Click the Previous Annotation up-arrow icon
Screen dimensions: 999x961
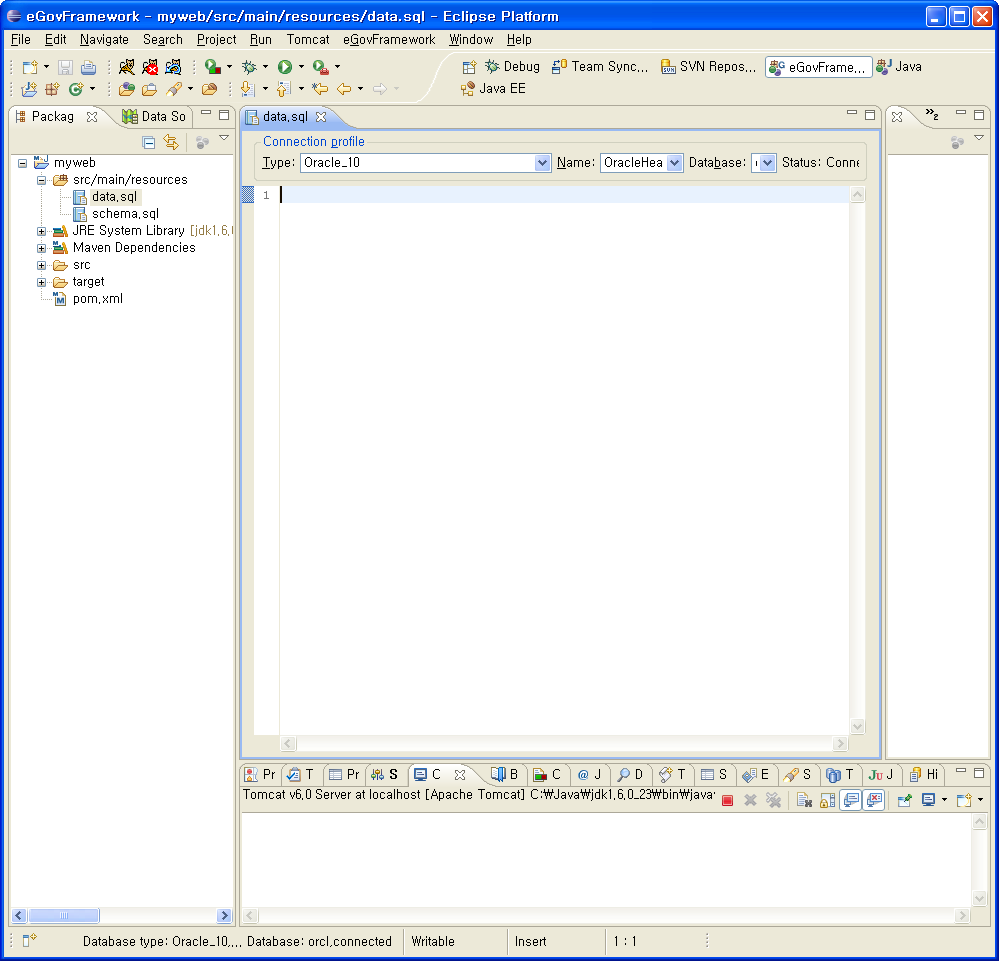pos(284,89)
